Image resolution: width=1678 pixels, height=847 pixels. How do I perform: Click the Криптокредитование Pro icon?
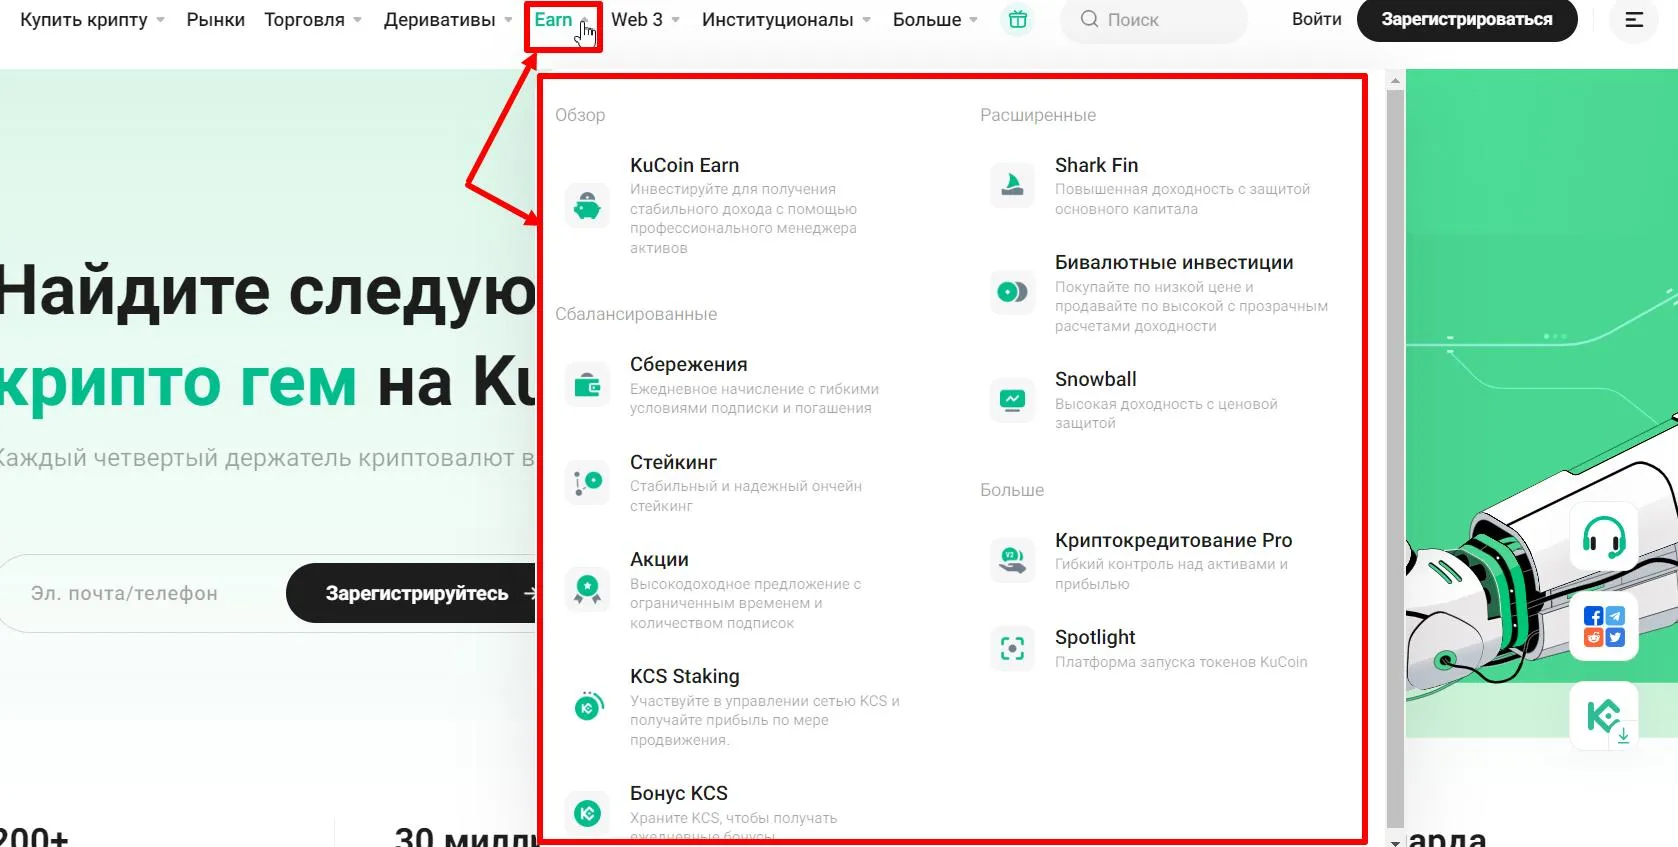pyautogui.click(x=1012, y=561)
